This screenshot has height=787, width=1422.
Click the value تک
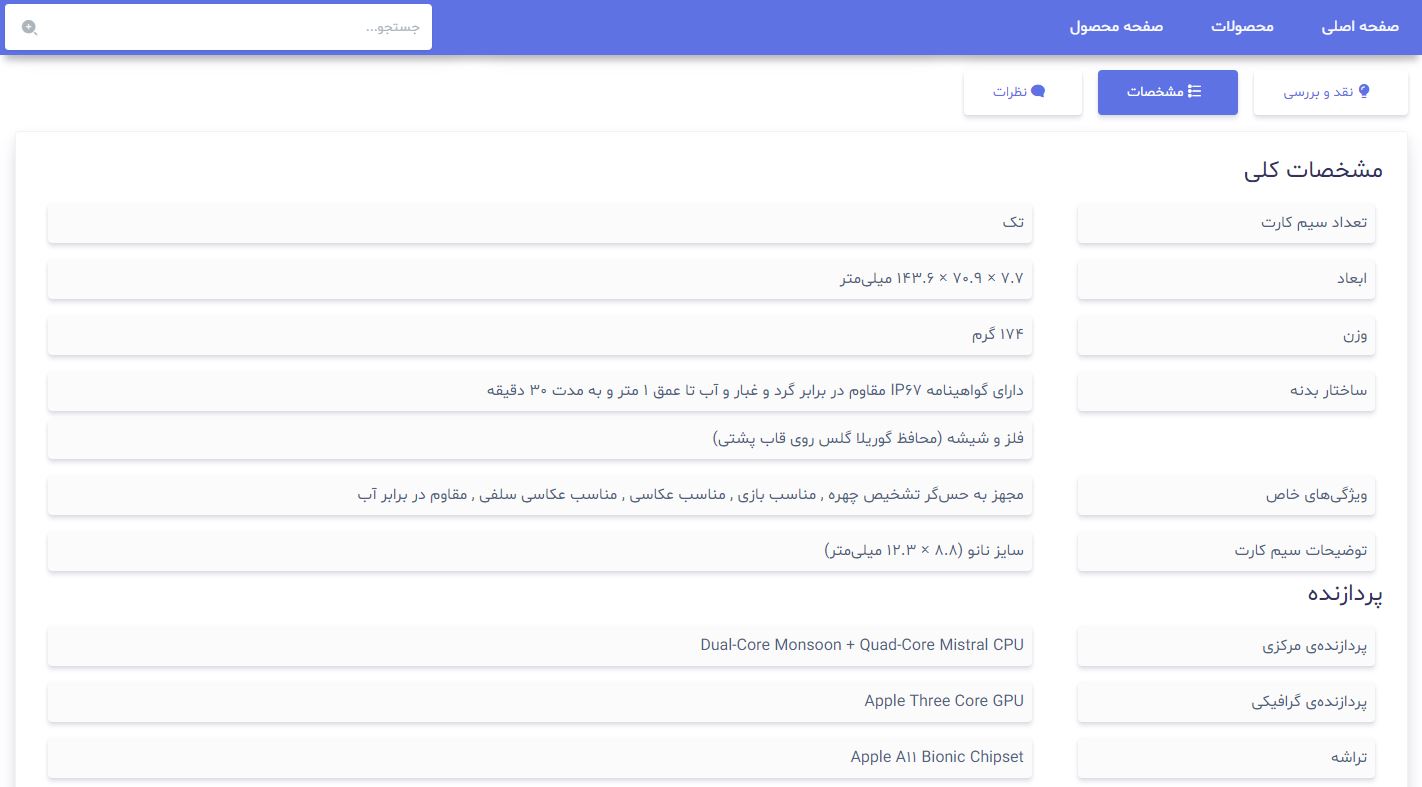540,223
